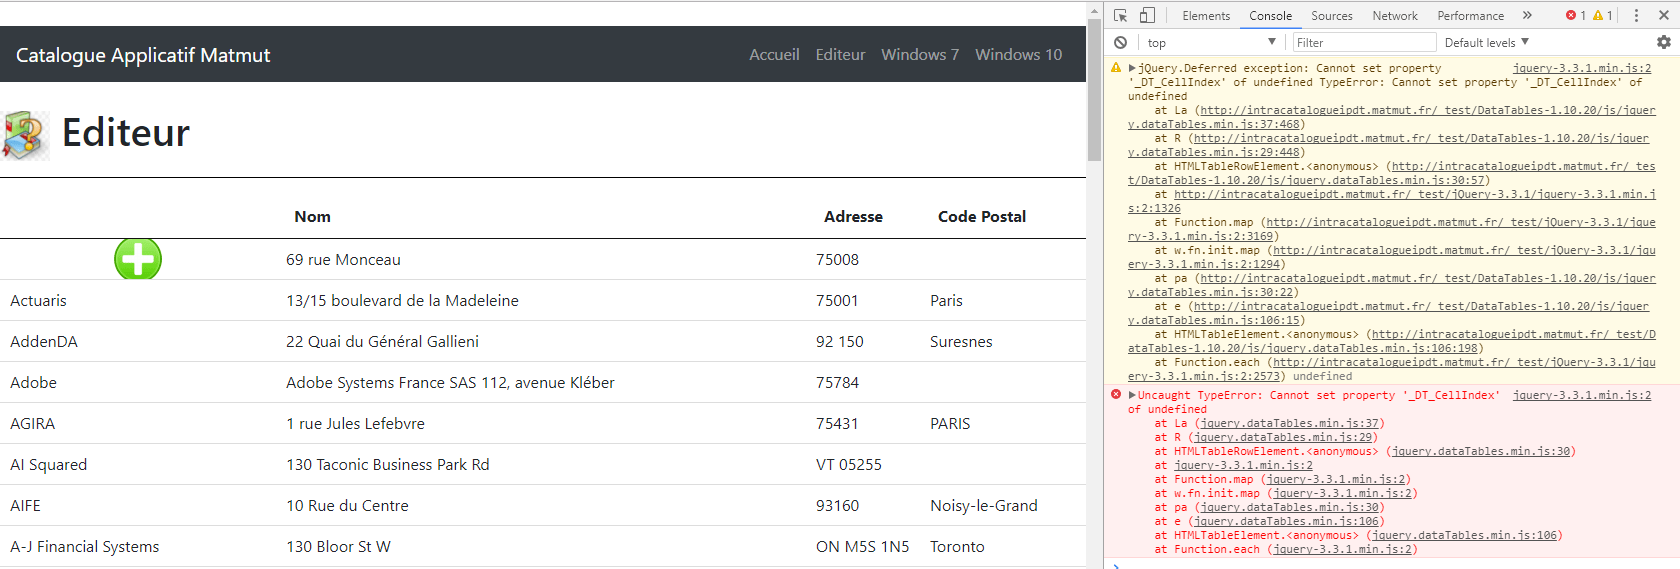The width and height of the screenshot is (1680, 569).
Task: Click the Editeur page logo icon
Action: pyautogui.click(x=25, y=135)
